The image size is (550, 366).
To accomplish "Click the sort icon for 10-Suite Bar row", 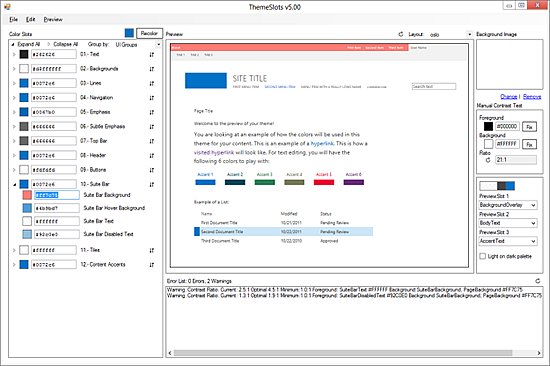I will point(152,185).
